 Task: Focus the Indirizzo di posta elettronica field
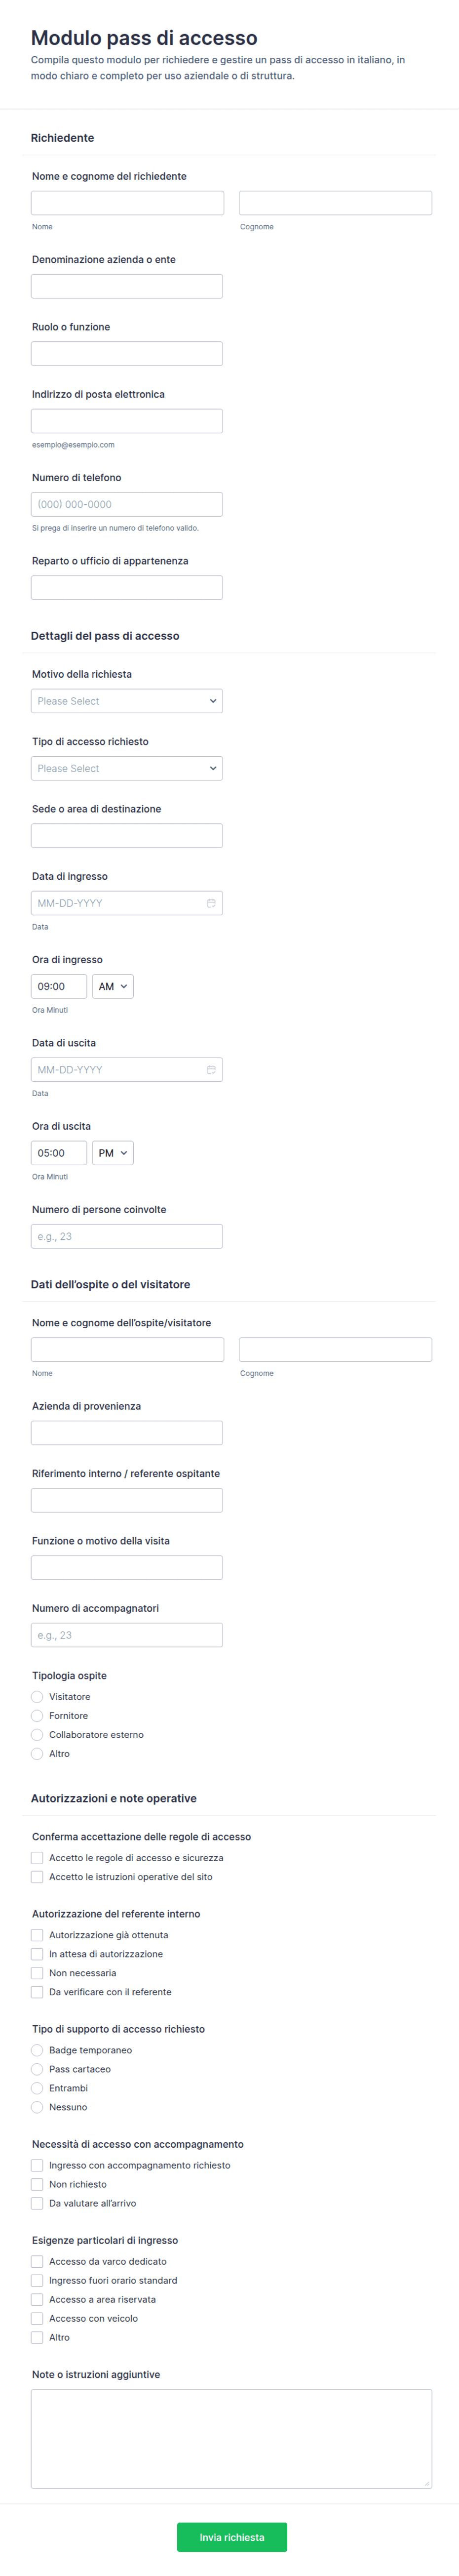pyautogui.click(x=127, y=421)
